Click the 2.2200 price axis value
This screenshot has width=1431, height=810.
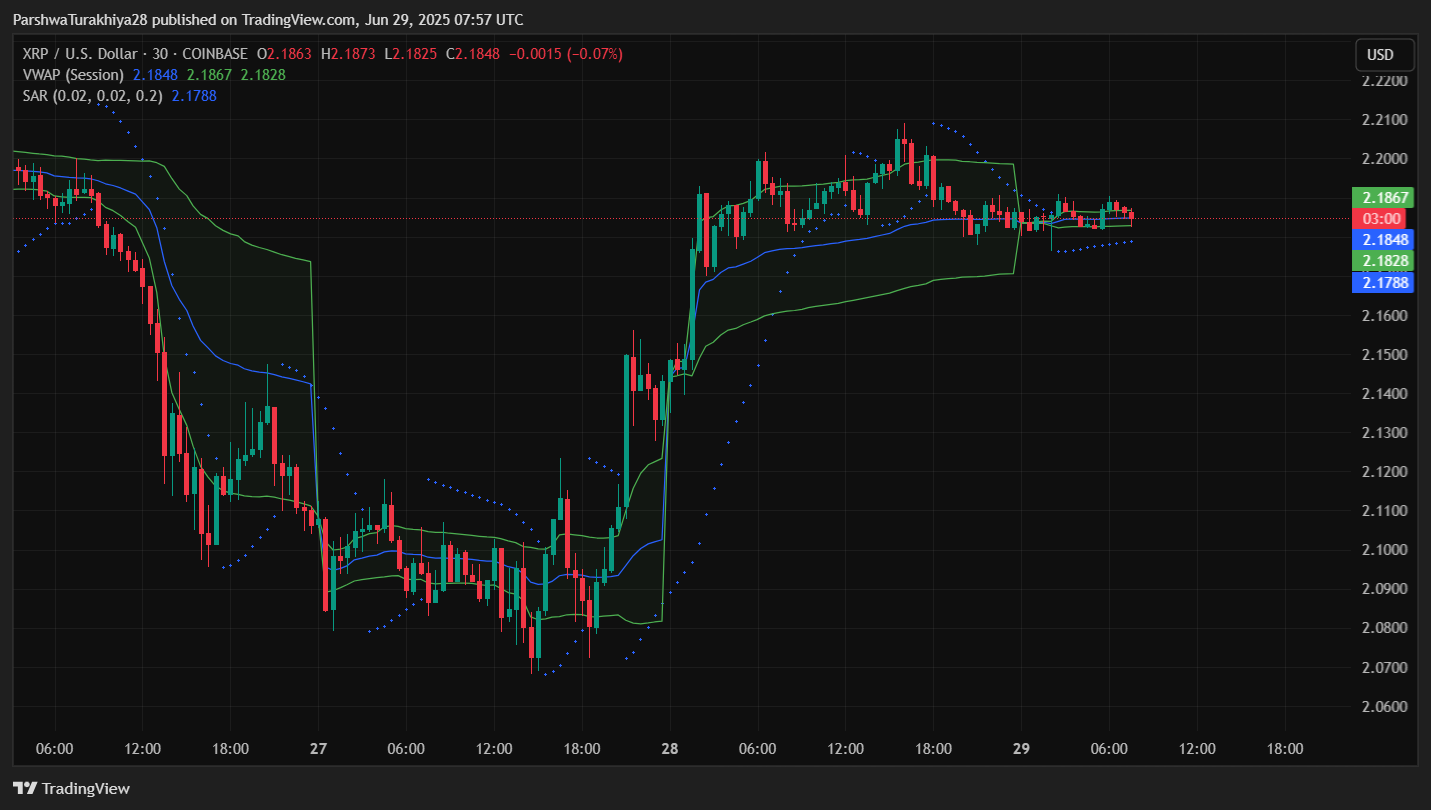(1385, 81)
